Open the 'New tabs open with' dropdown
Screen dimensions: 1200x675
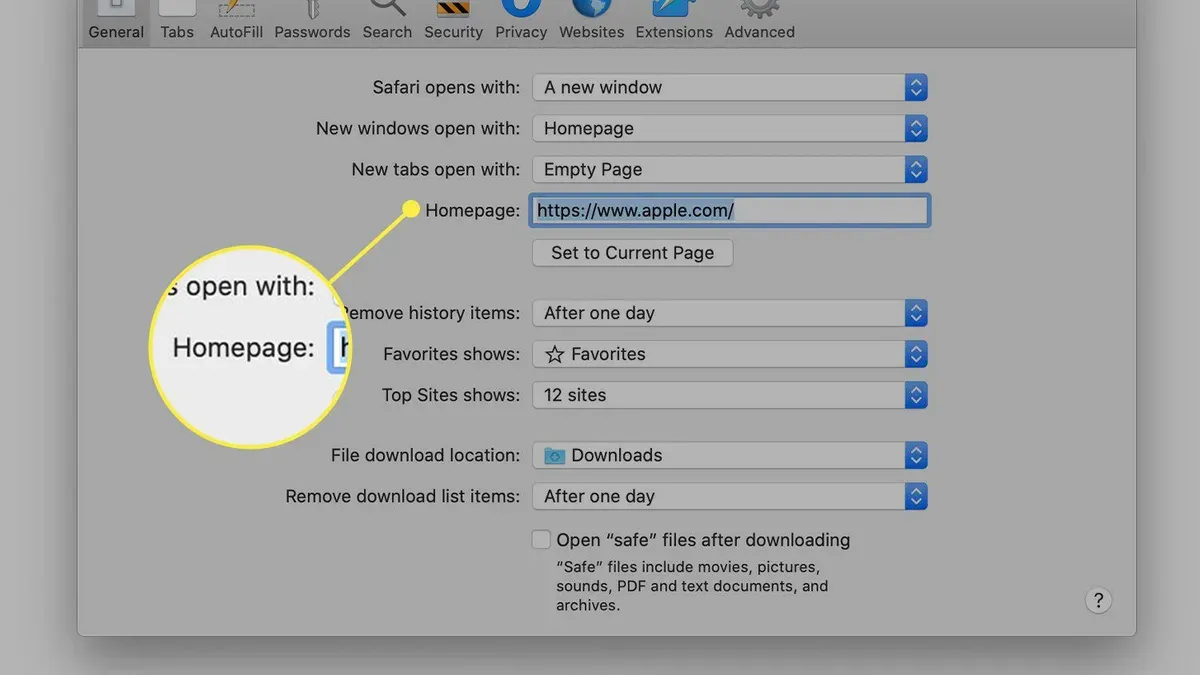730,169
